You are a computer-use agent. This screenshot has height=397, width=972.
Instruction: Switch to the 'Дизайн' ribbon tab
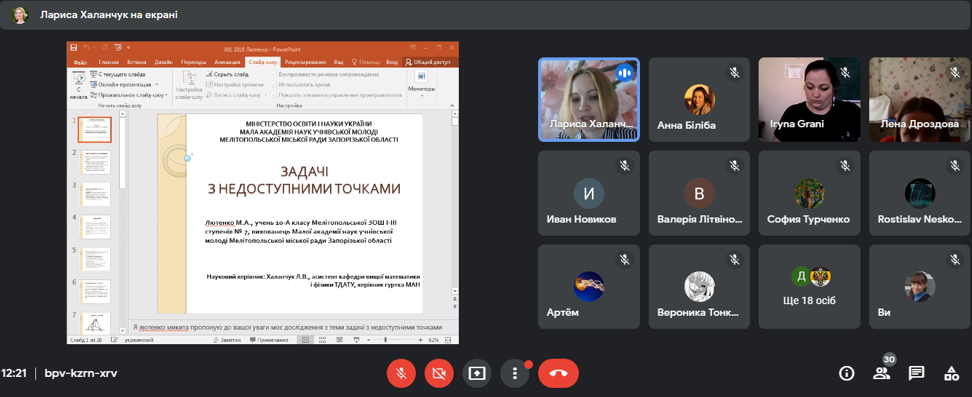point(164,62)
